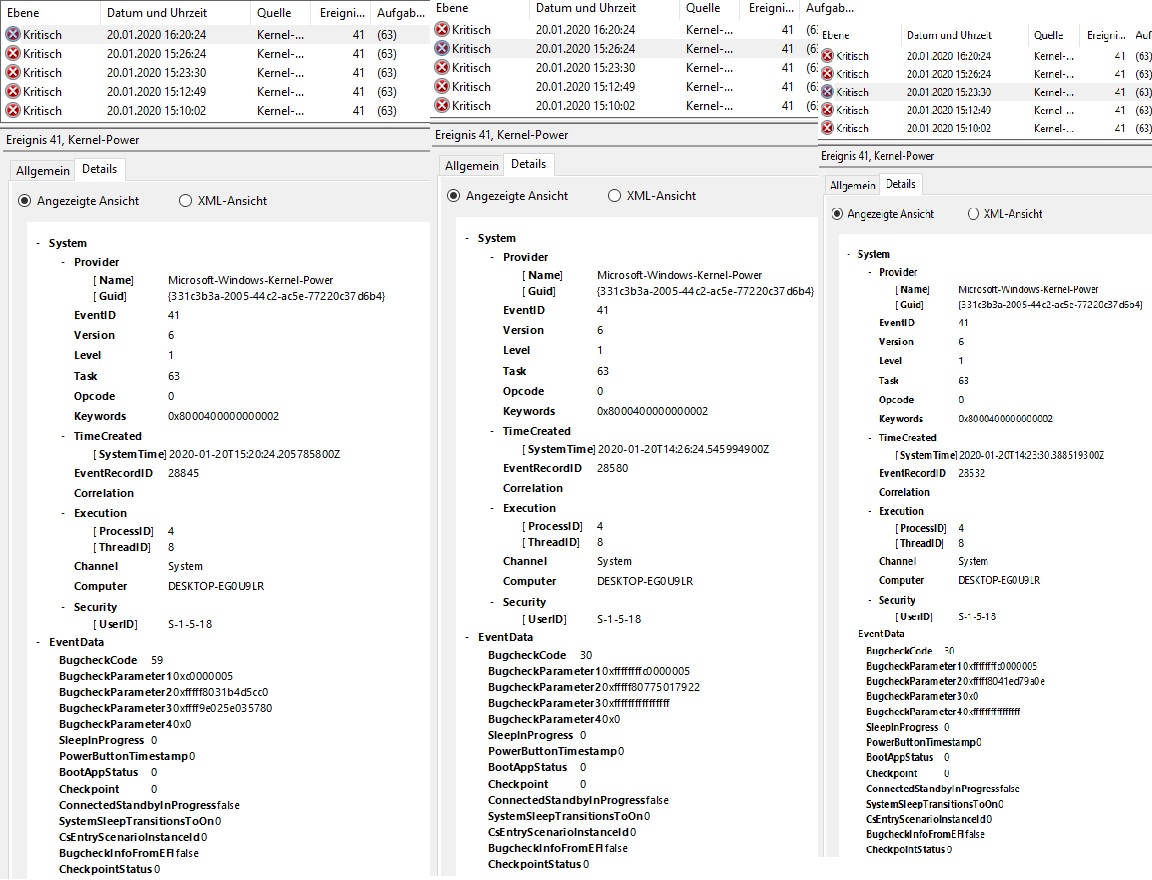Click critical icon of 15:10:02 row, middle screenshot

point(442,106)
